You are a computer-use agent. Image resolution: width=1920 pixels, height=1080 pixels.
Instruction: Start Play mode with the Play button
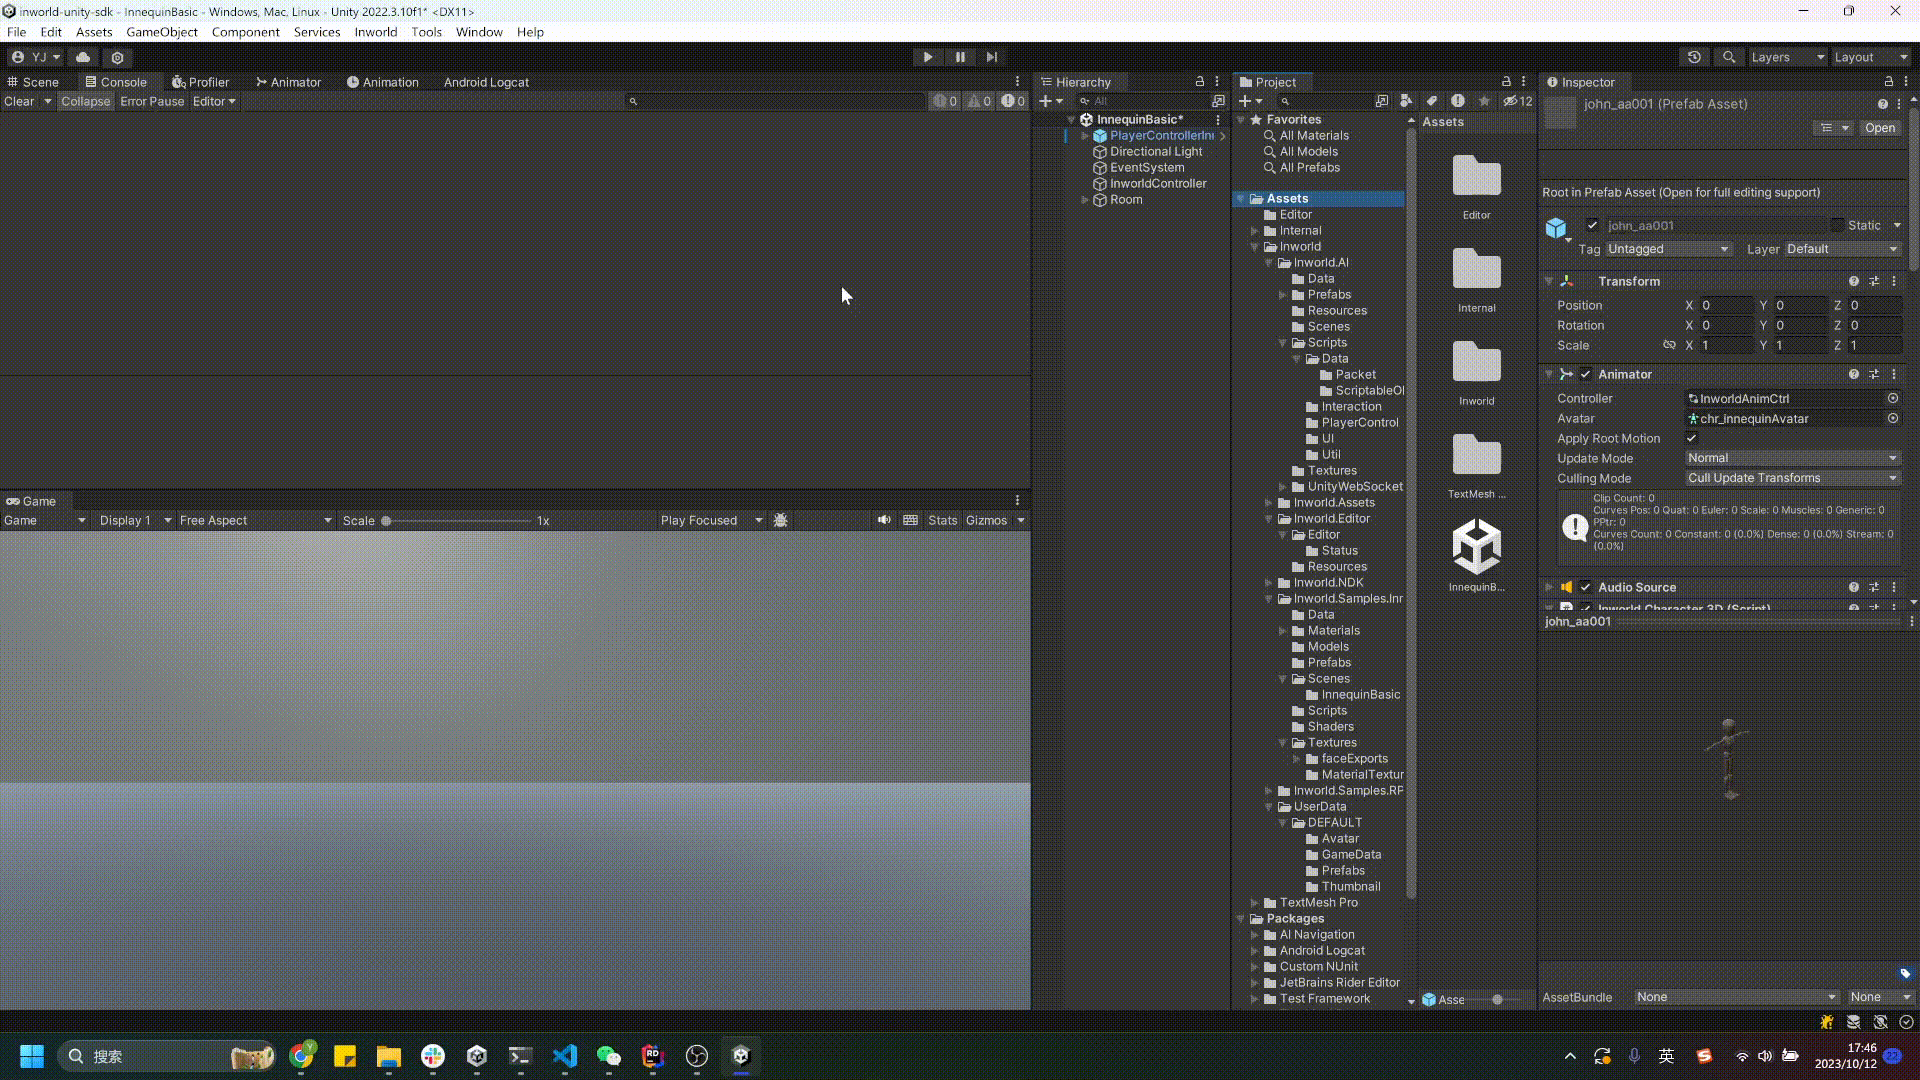(x=928, y=57)
